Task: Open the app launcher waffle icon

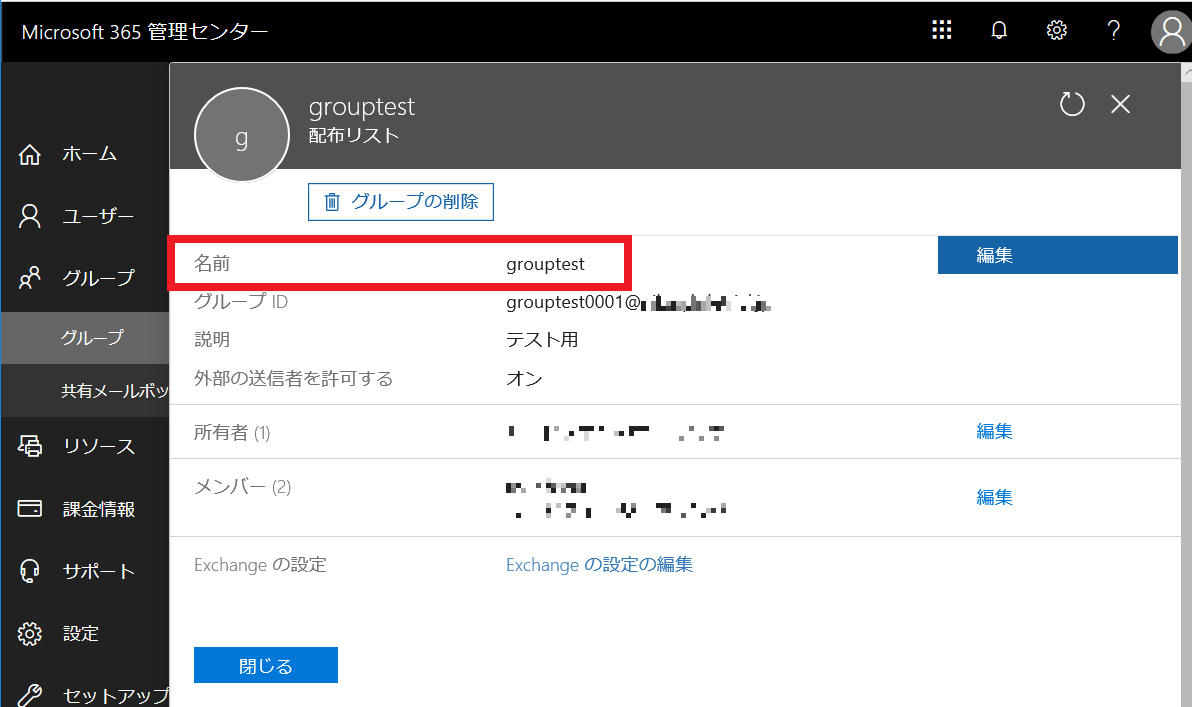Action: click(x=941, y=30)
